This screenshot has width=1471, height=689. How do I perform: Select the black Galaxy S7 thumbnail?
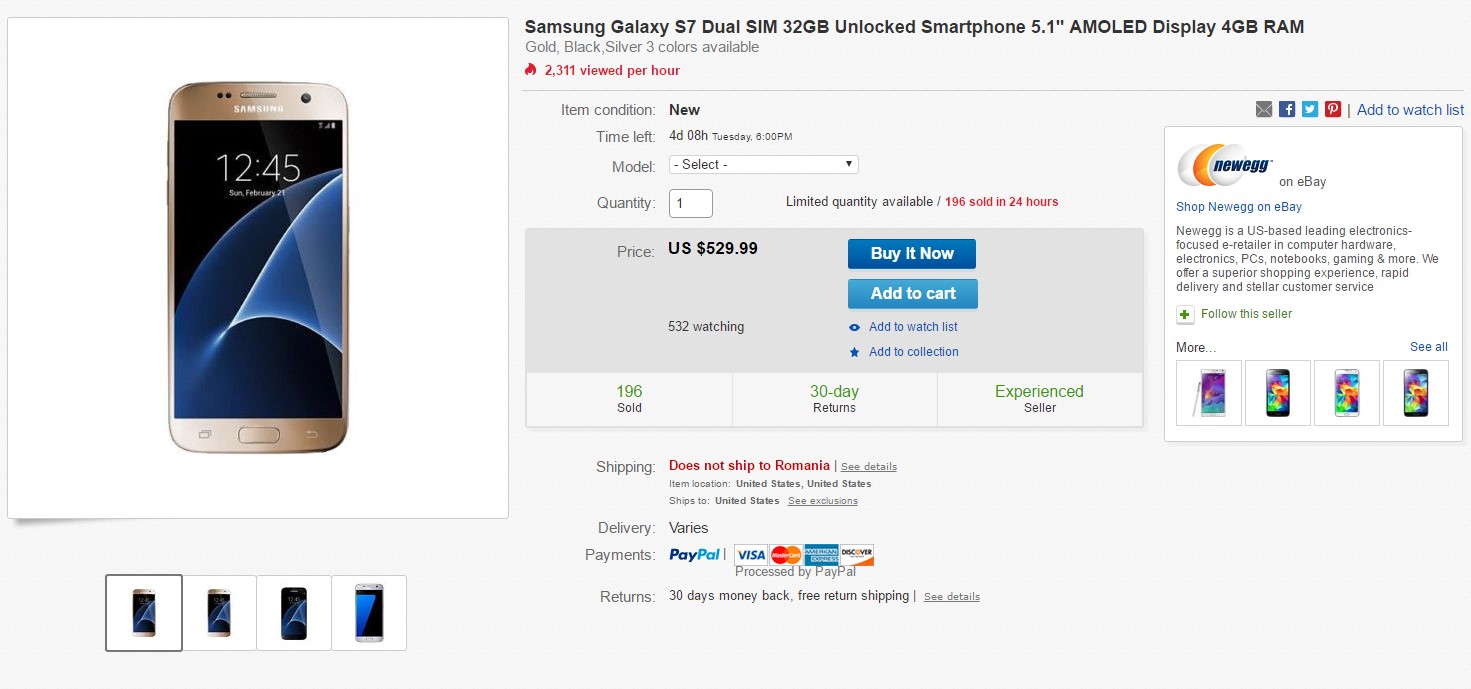(x=294, y=613)
